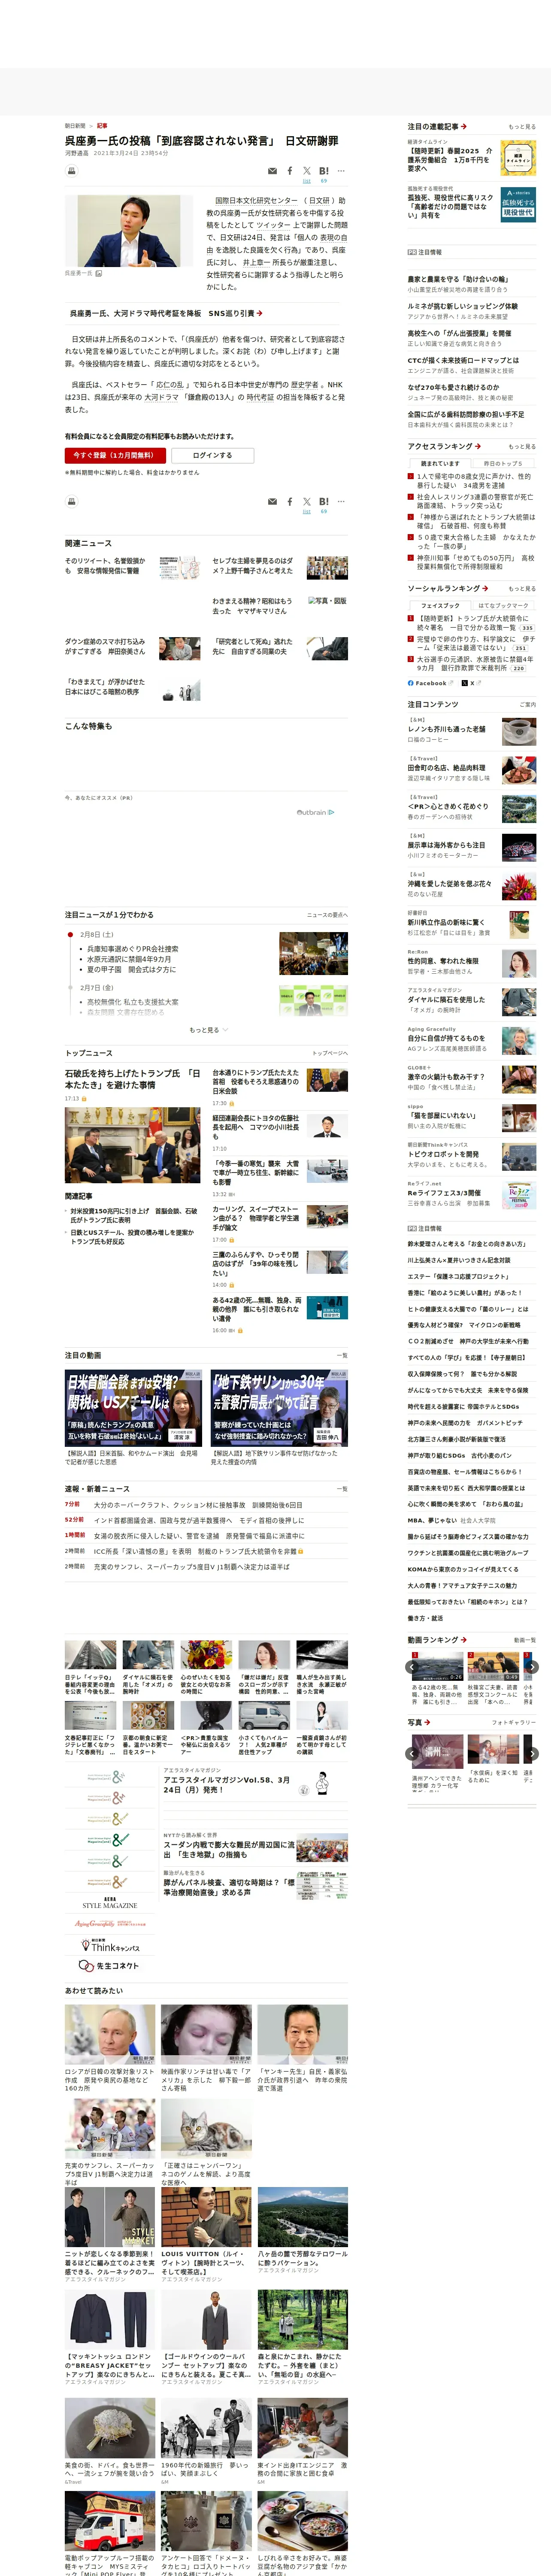551x2576 pixels.
Task: Share article by mail icon at top
Action: pos(272,171)
